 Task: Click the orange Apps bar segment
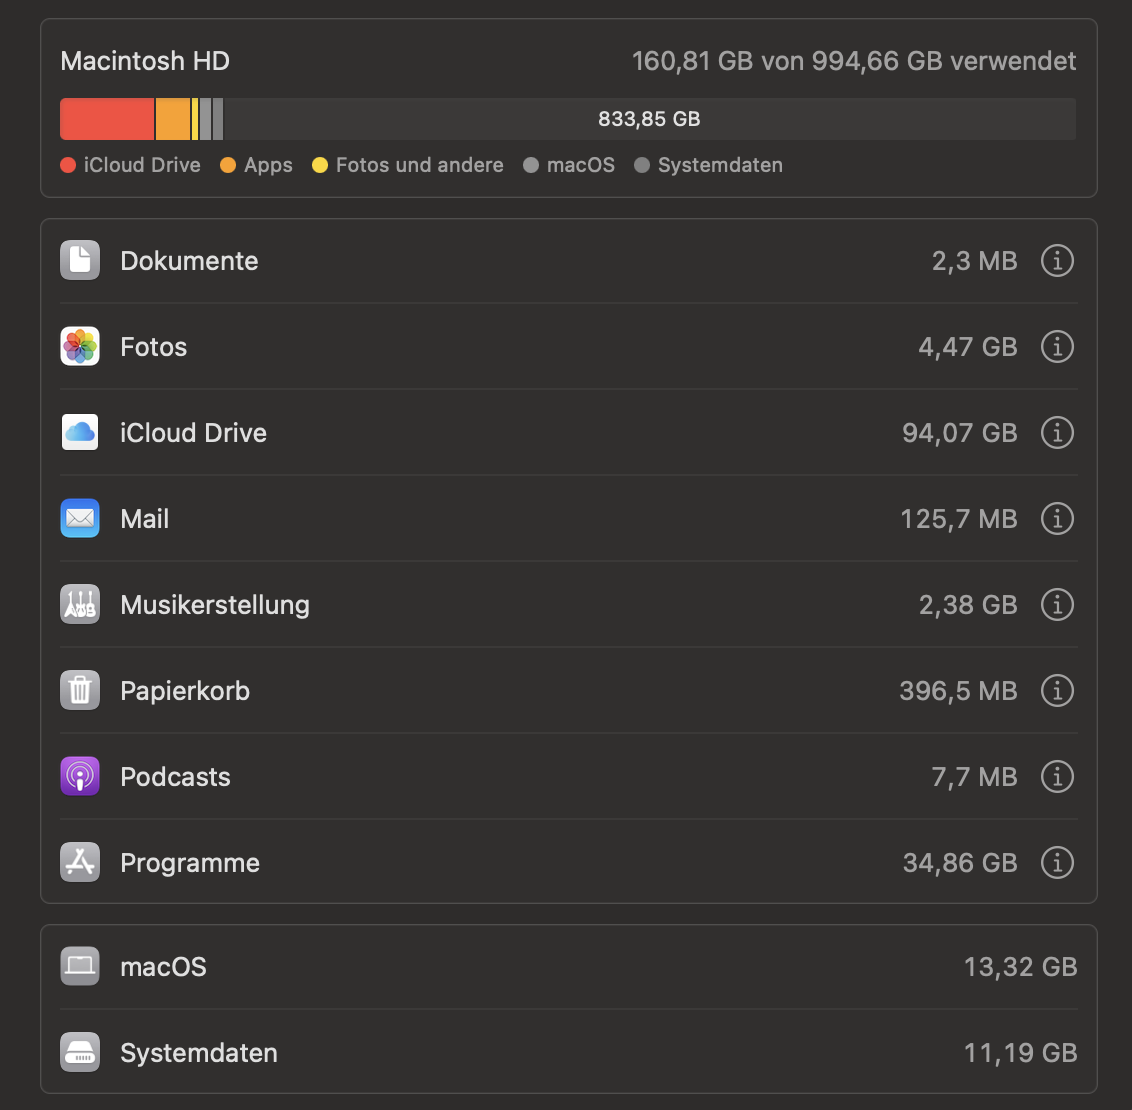pyautogui.click(x=172, y=119)
